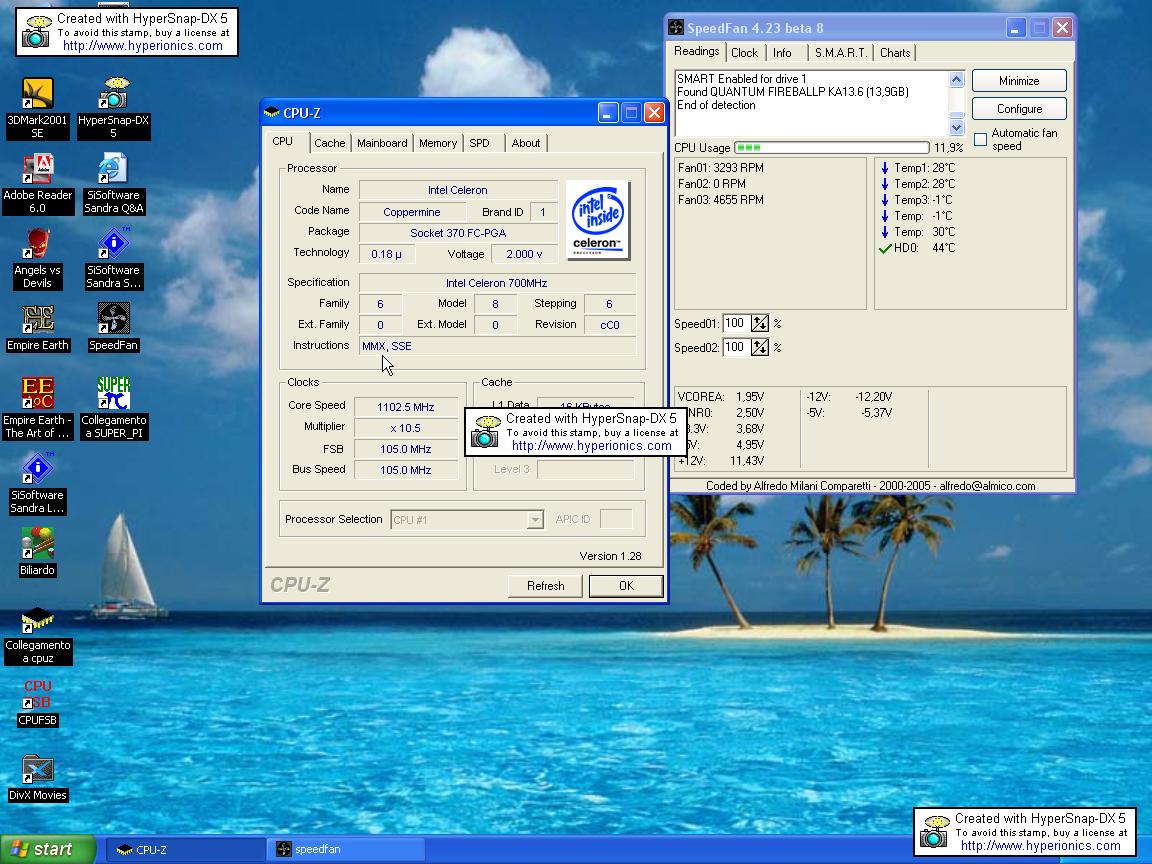This screenshot has height=864, width=1152.
Task: Click the Fan03: 4655 RPM reading
Action: (721, 200)
